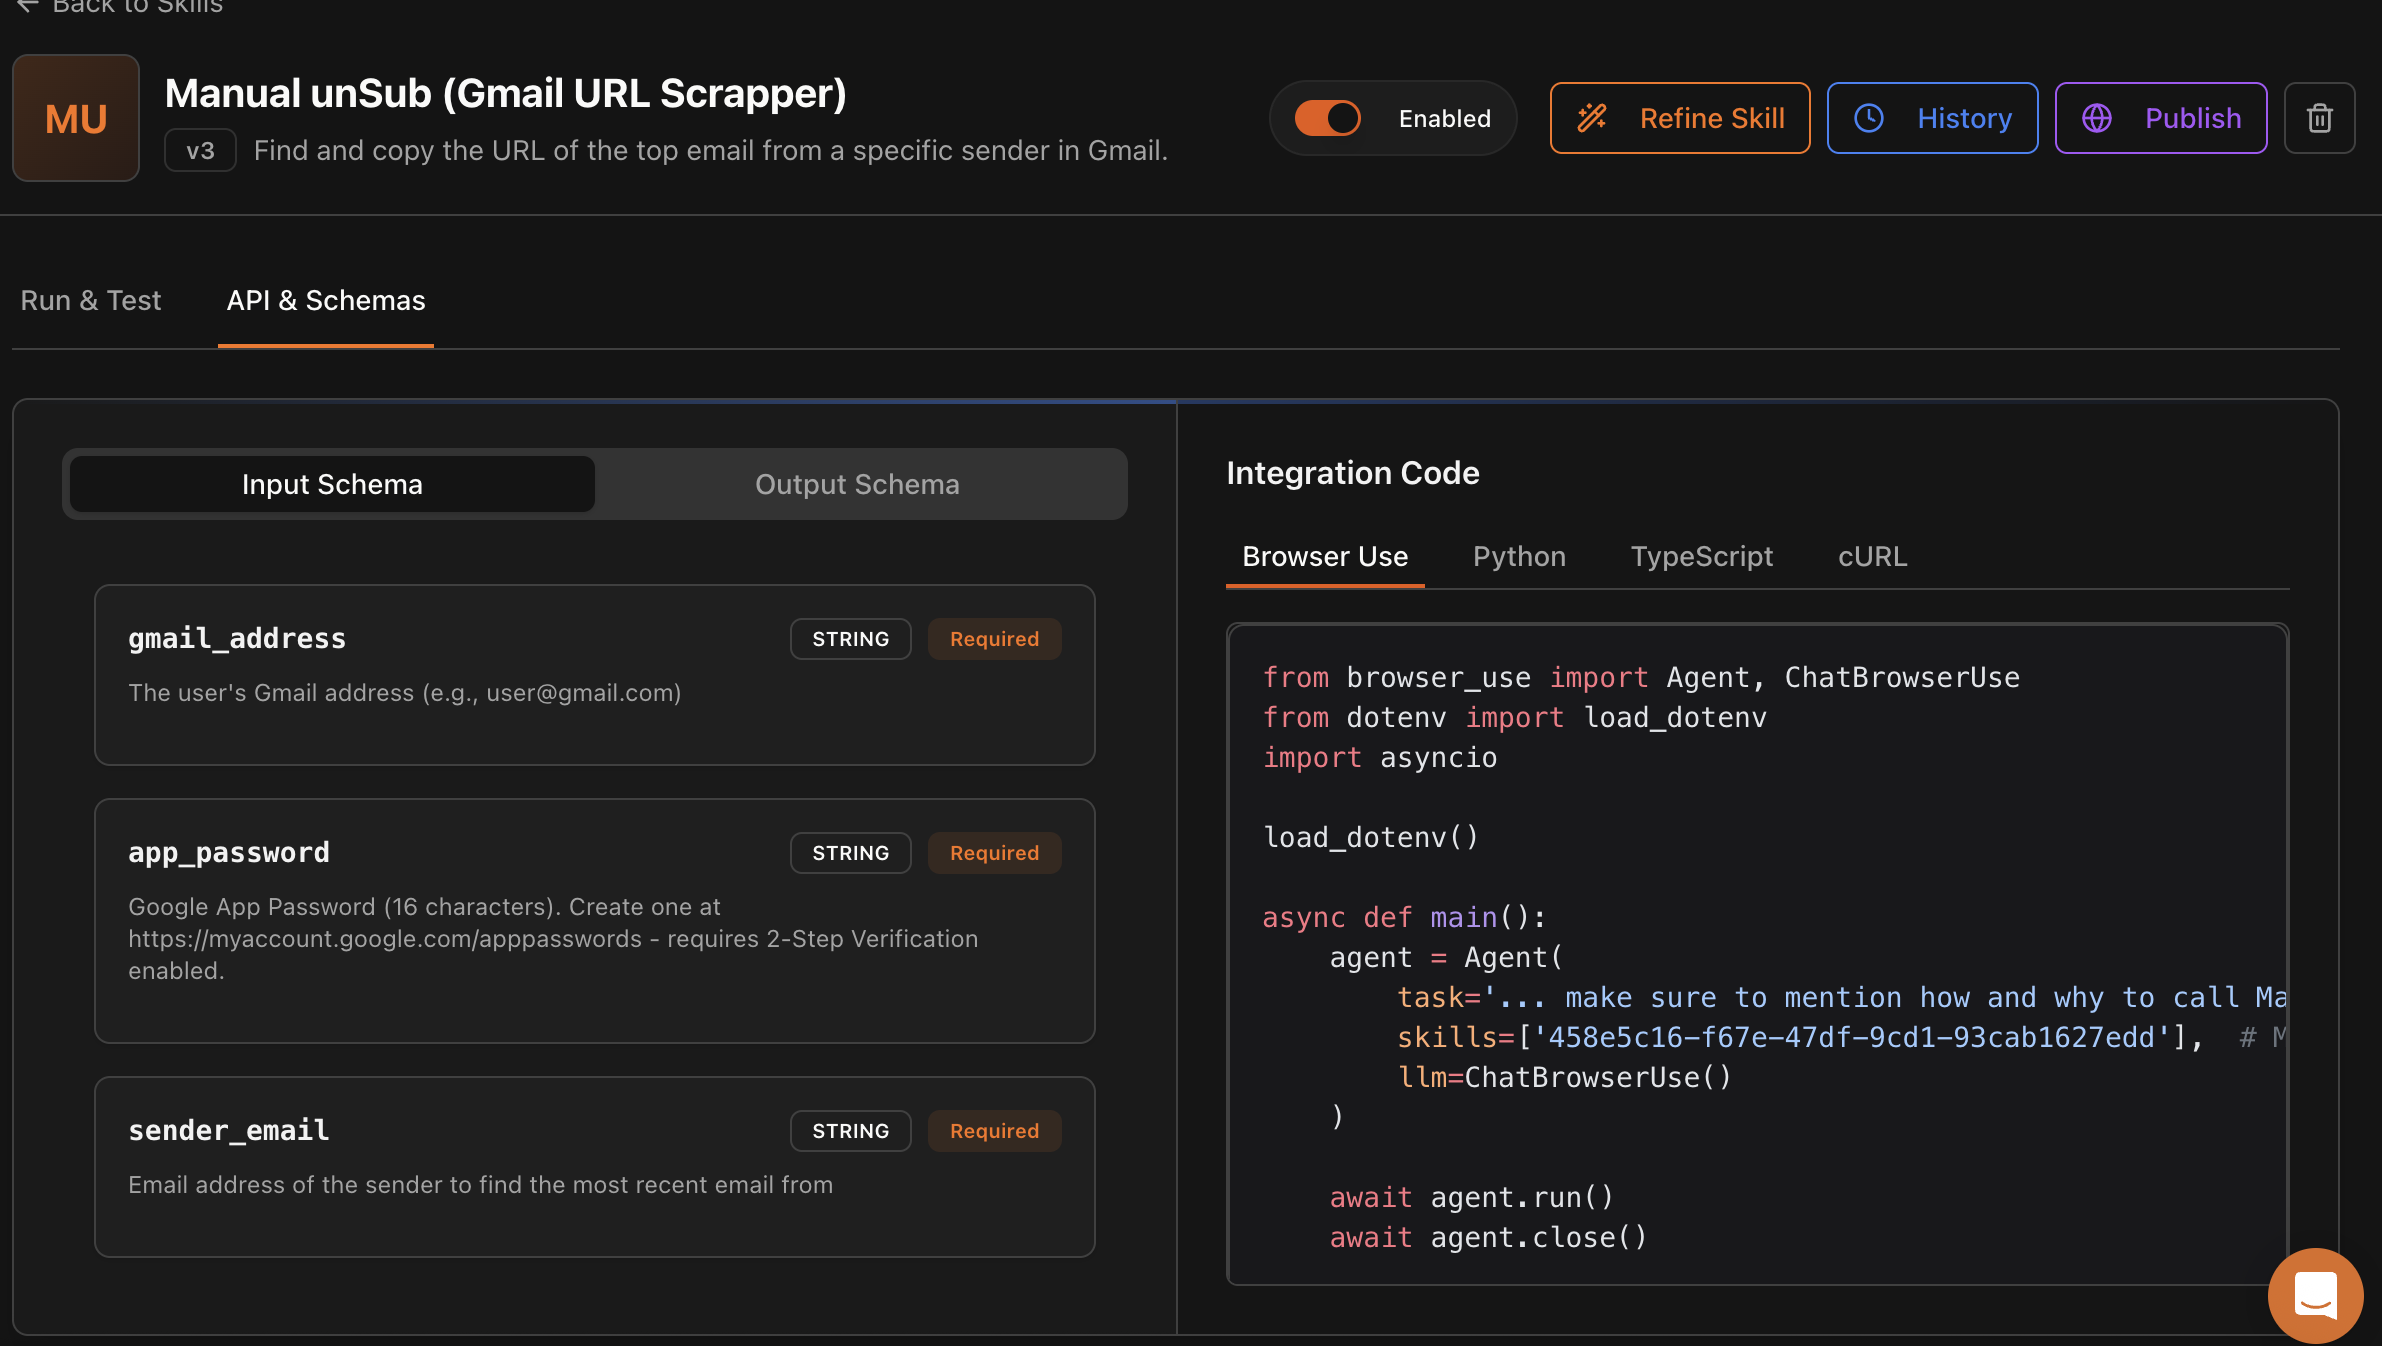Open the Python integration code tab
The image size is (2382, 1346).
click(1519, 556)
